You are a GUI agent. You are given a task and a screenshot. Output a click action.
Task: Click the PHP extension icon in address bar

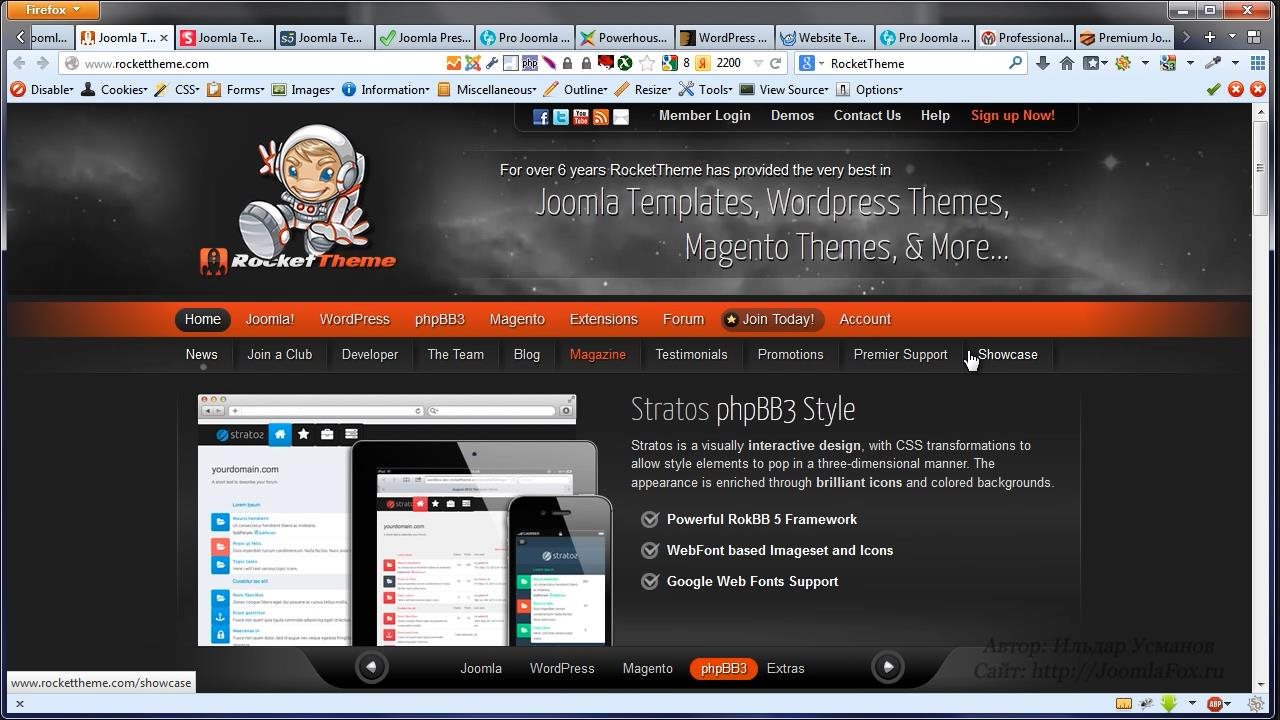pyautogui.click(x=529, y=63)
